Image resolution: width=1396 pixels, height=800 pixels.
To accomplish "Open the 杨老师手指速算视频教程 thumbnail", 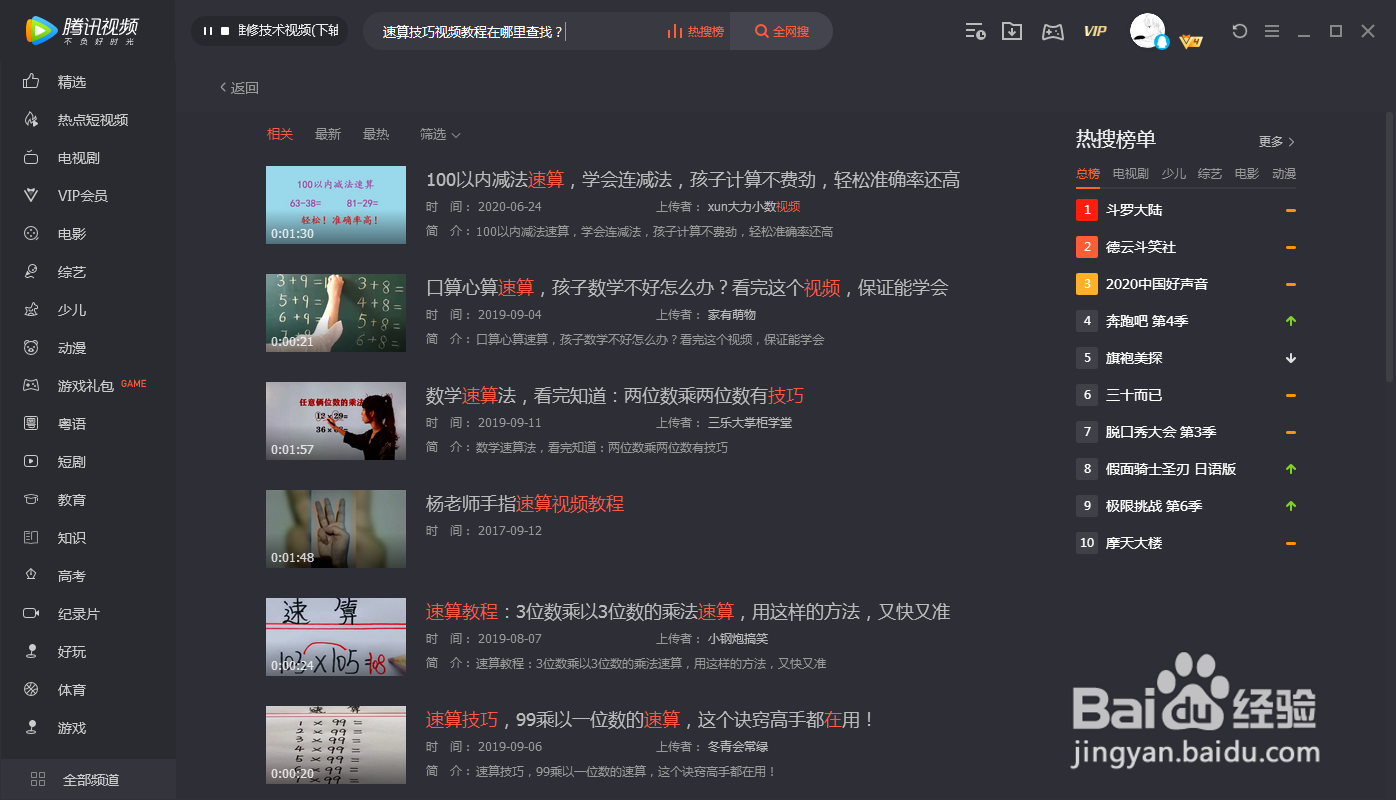I will [x=336, y=528].
